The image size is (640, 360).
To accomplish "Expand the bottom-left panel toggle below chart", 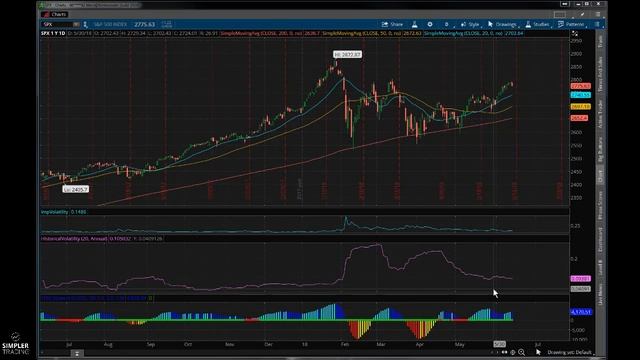I will [77, 353].
